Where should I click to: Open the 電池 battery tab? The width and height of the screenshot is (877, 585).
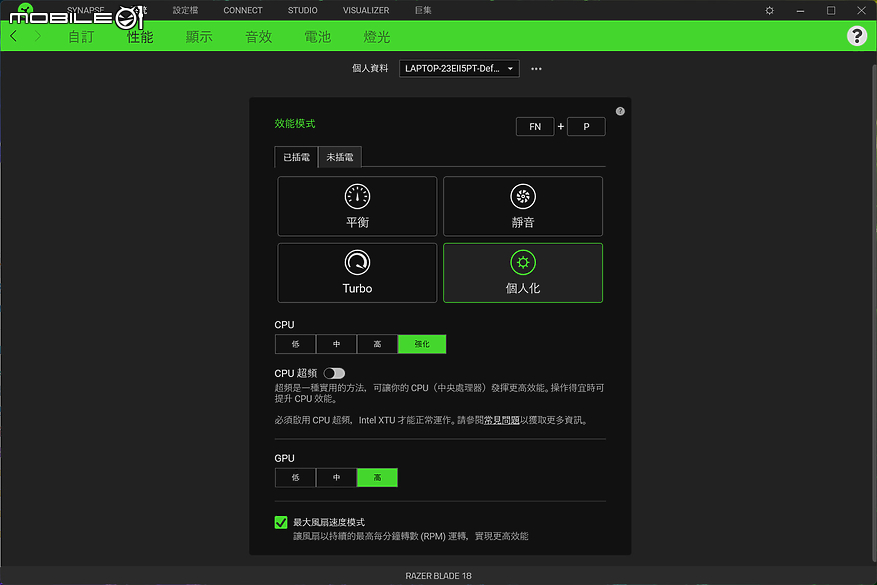318,37
